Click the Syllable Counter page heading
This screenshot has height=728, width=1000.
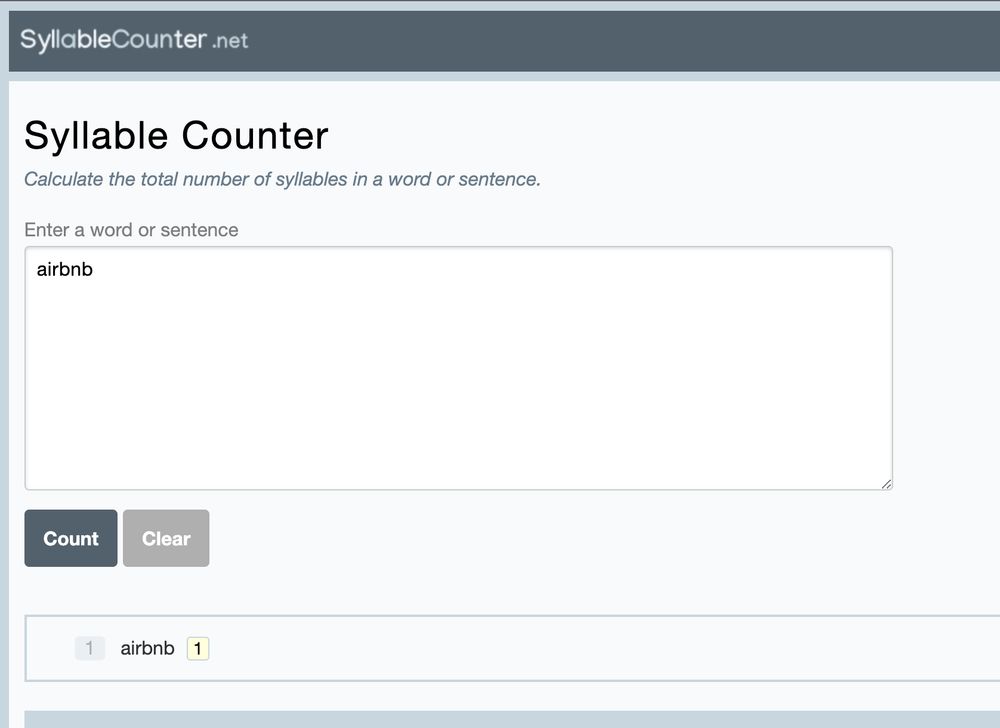[x=176, y=136]
